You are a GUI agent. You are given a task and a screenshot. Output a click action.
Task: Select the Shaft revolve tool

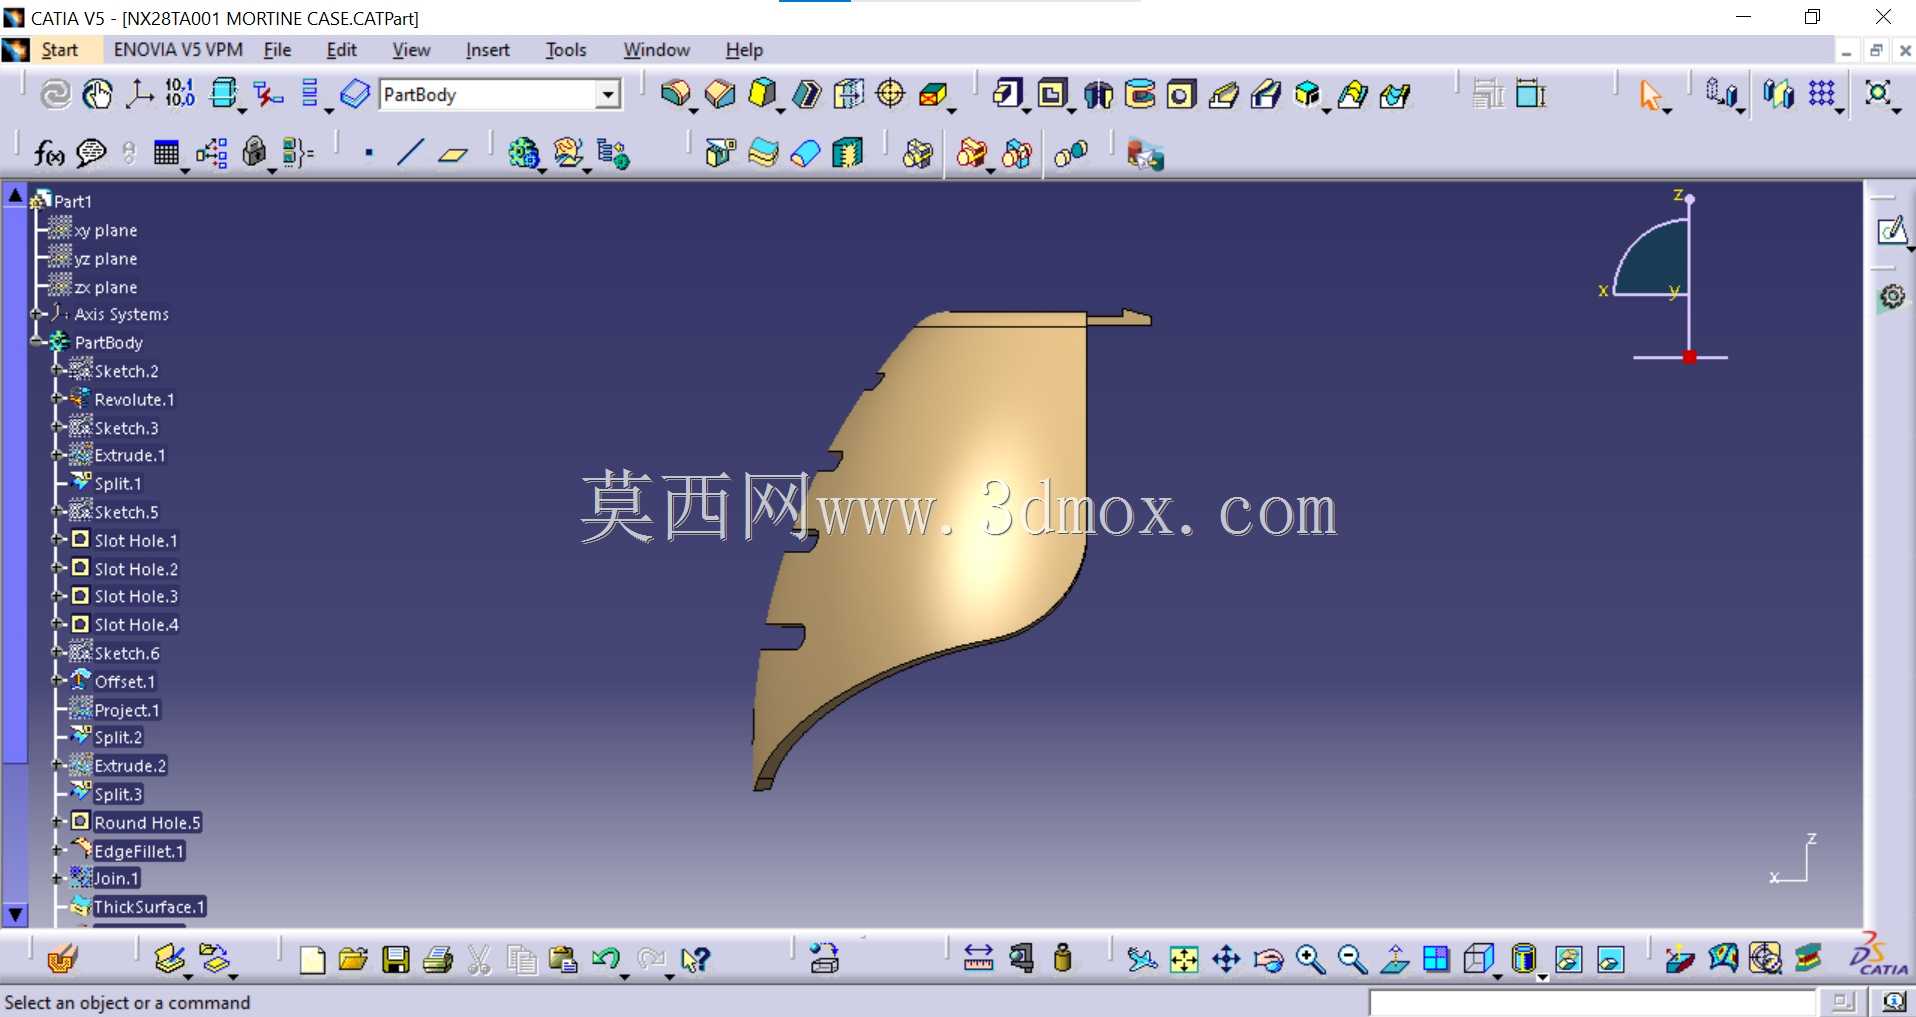click(x=1098, y=94)
